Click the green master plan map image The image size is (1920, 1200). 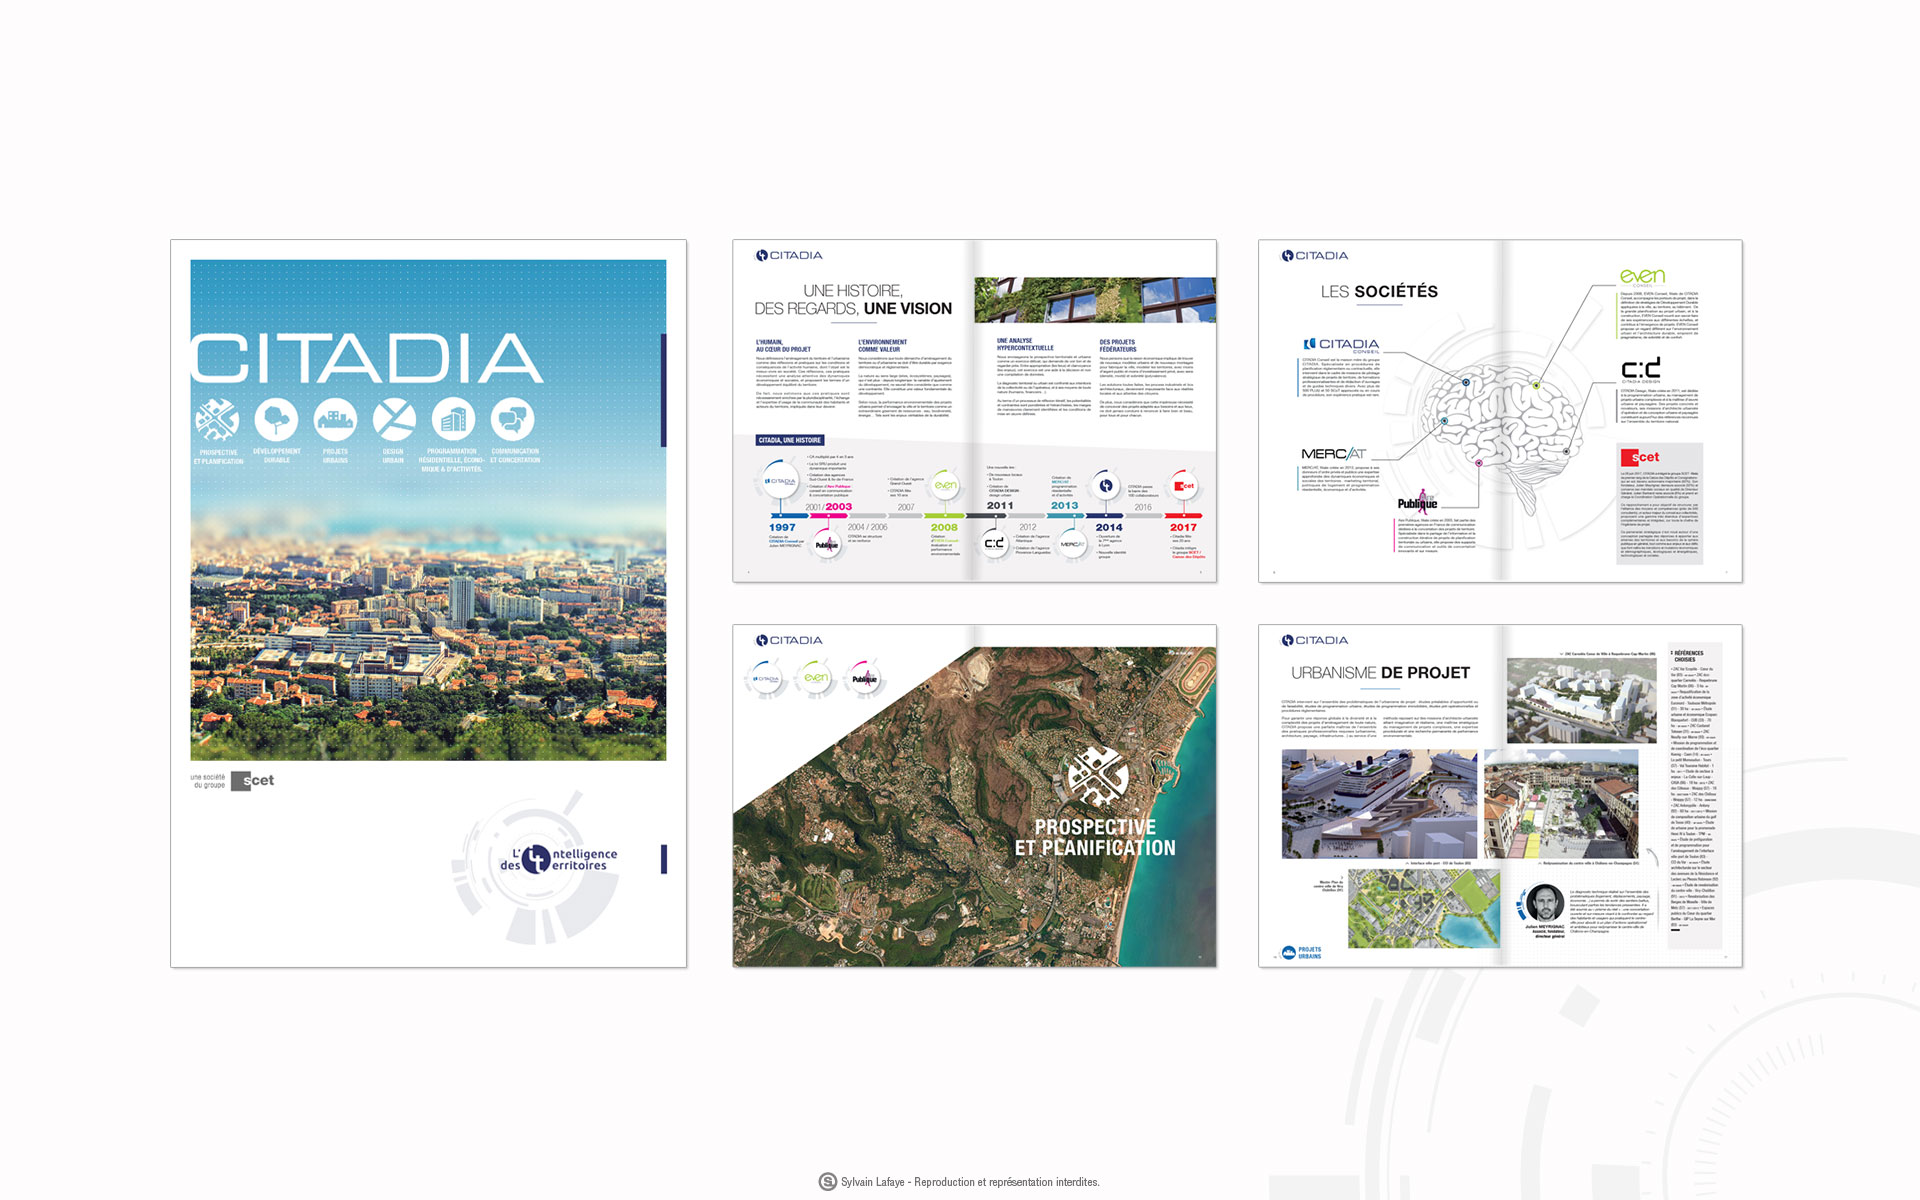coord(1424,908)
